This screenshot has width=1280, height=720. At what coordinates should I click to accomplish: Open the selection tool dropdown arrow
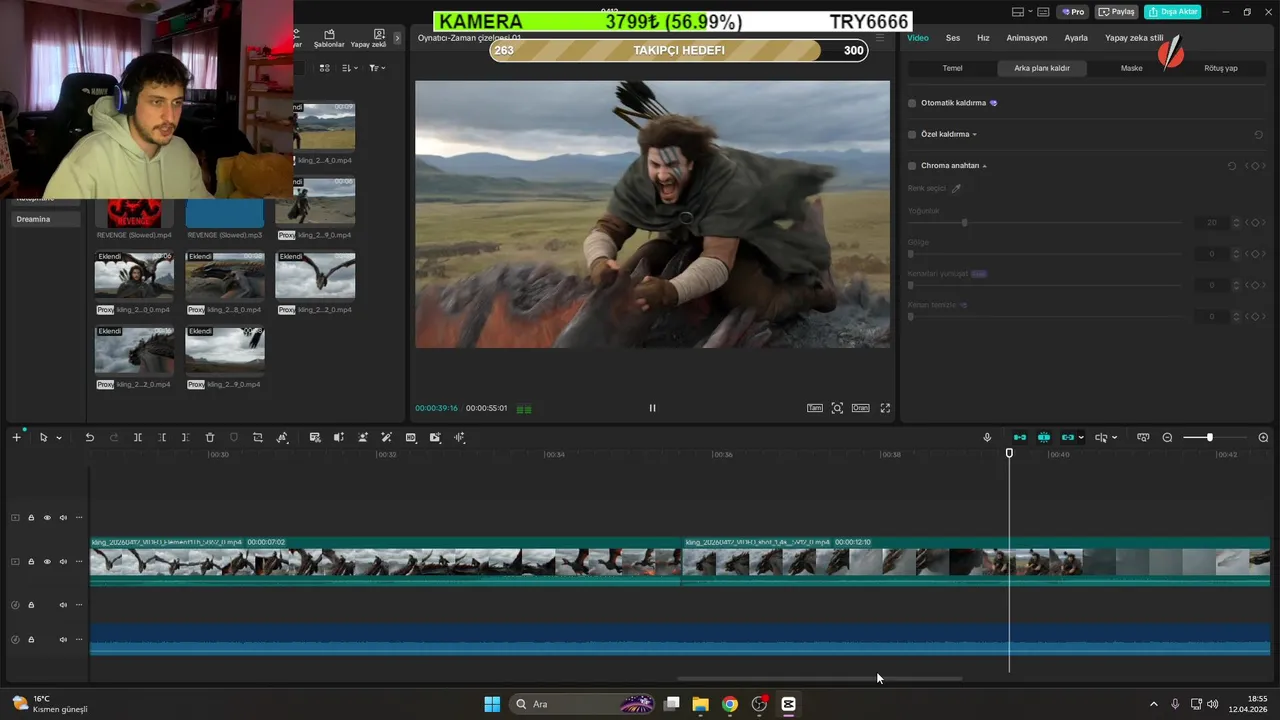point(59,438)
